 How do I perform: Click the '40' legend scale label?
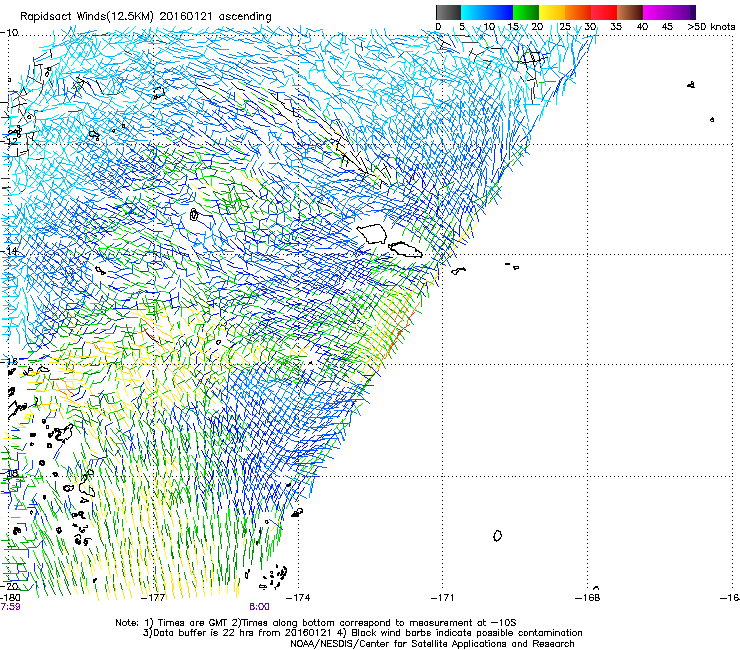(642, 26)
